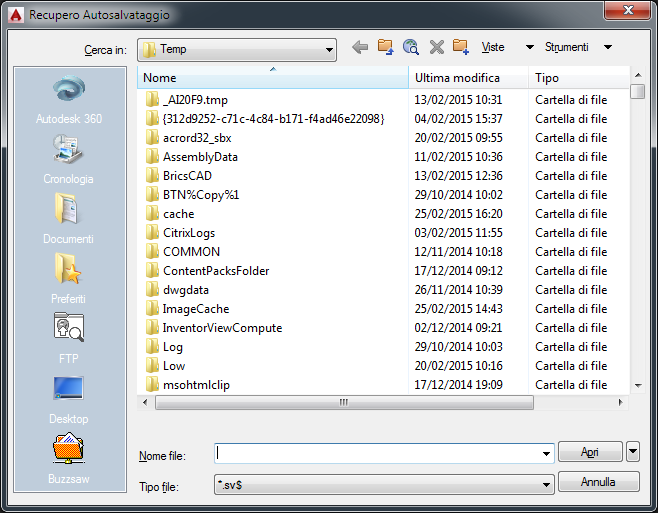Select the _AI20F9.tmp folder icon
Image resolution: width=658 pixels, height=513 pixels.
tap(152, 100)
